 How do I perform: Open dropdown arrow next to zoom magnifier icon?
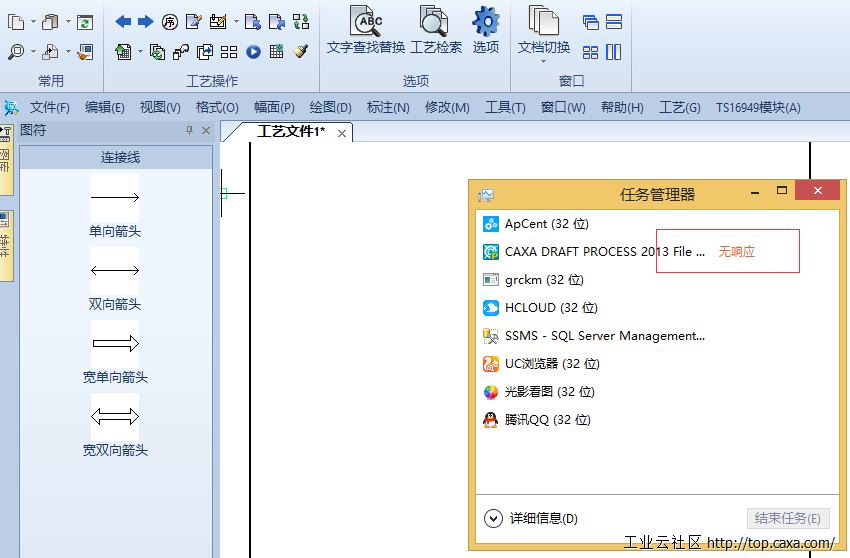pos(34,52)
